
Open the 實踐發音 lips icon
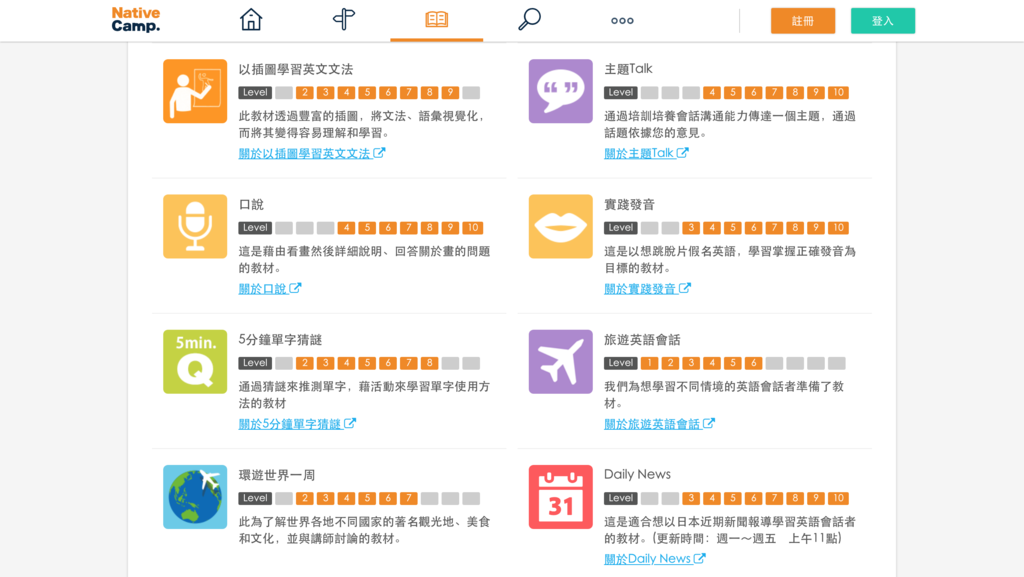[560, 226]
